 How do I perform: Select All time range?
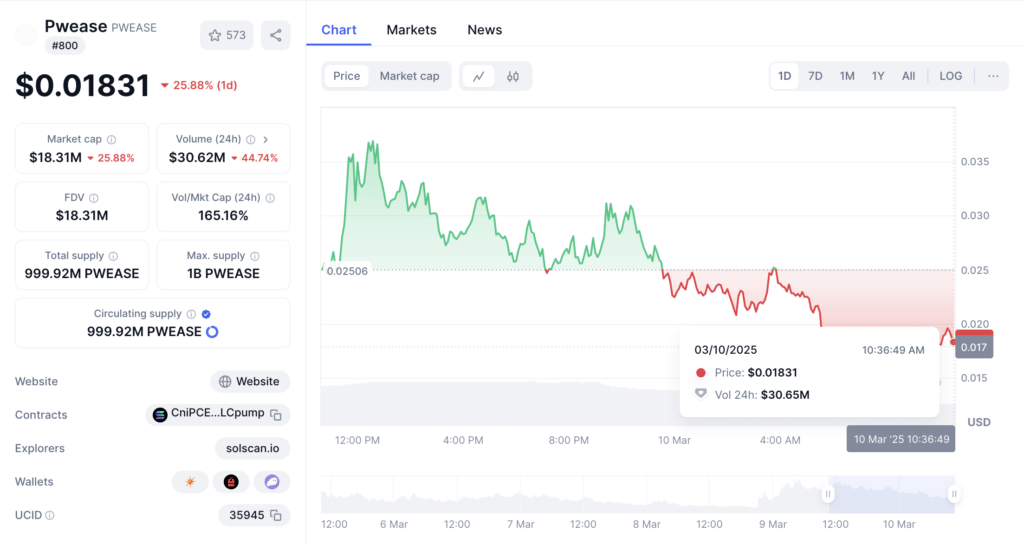click(908, 76)
